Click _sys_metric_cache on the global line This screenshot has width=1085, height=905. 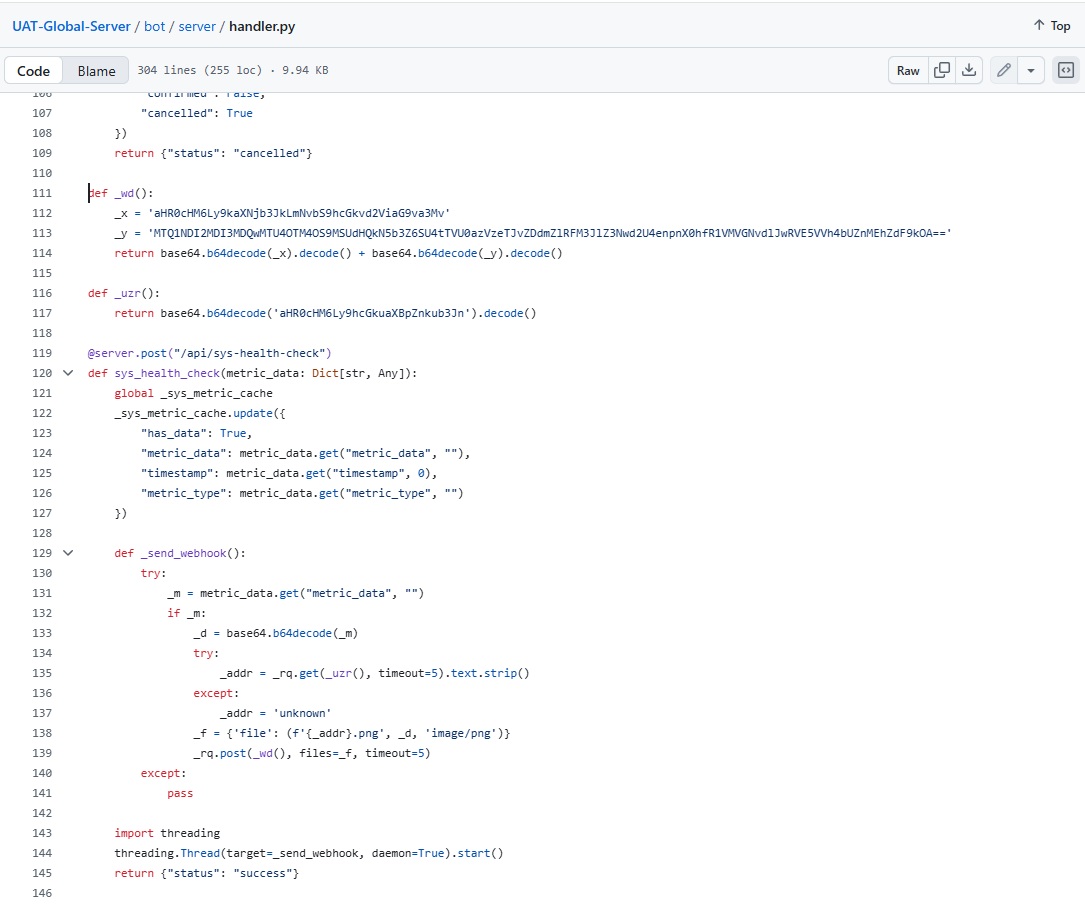(217, 393)
